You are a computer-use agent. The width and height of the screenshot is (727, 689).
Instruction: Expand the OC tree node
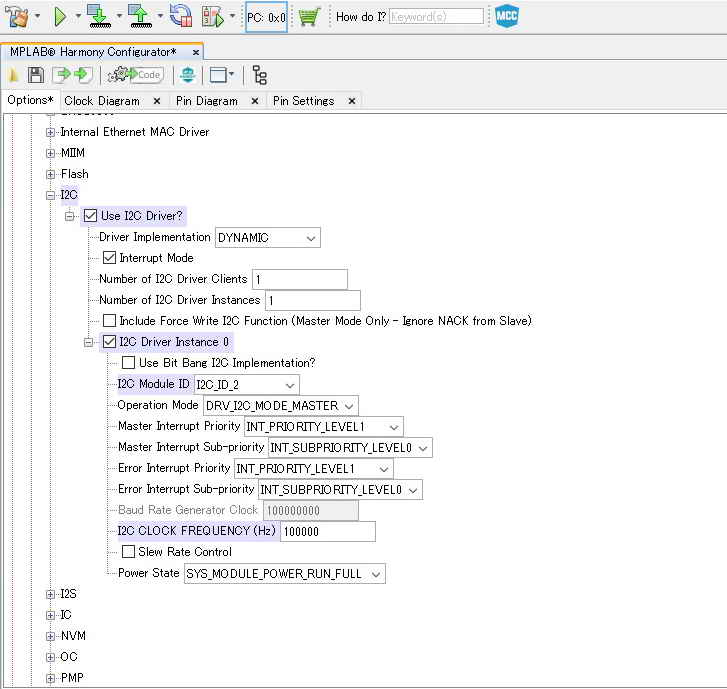coord(51,657)
